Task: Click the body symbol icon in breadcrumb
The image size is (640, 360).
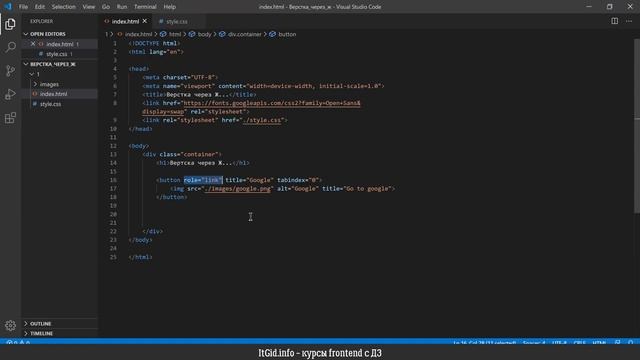Action: pyautogui.click(x=192, y=34)
